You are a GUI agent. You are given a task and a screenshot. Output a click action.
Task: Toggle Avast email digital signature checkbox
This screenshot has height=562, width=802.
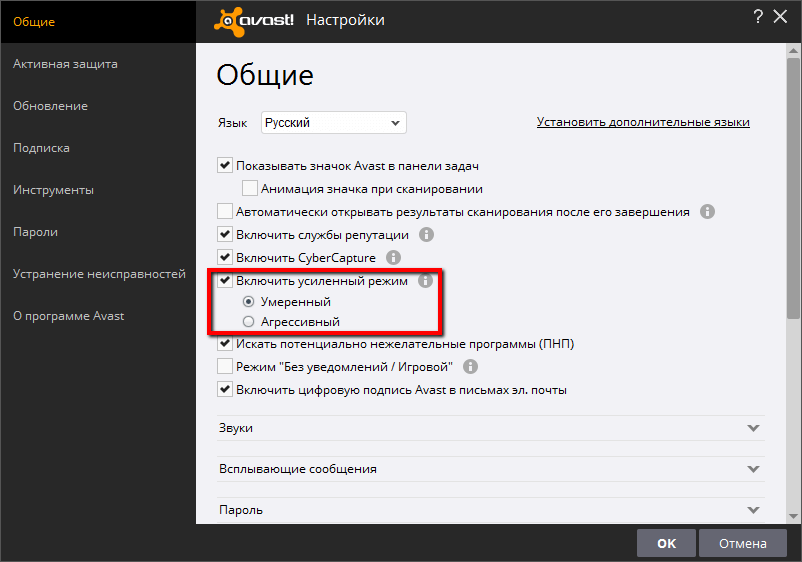(x=225, y=390)
